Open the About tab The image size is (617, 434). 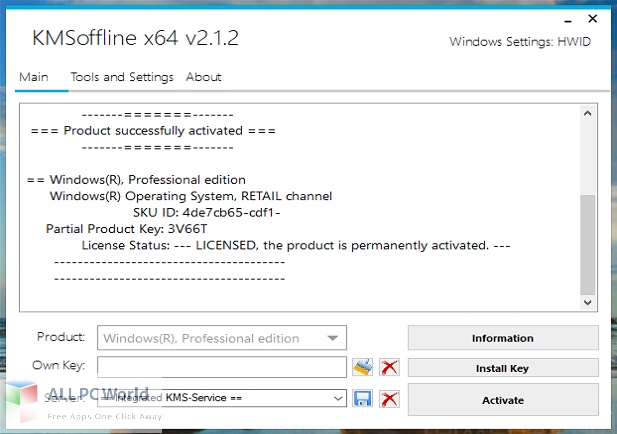tap(203, 77)
